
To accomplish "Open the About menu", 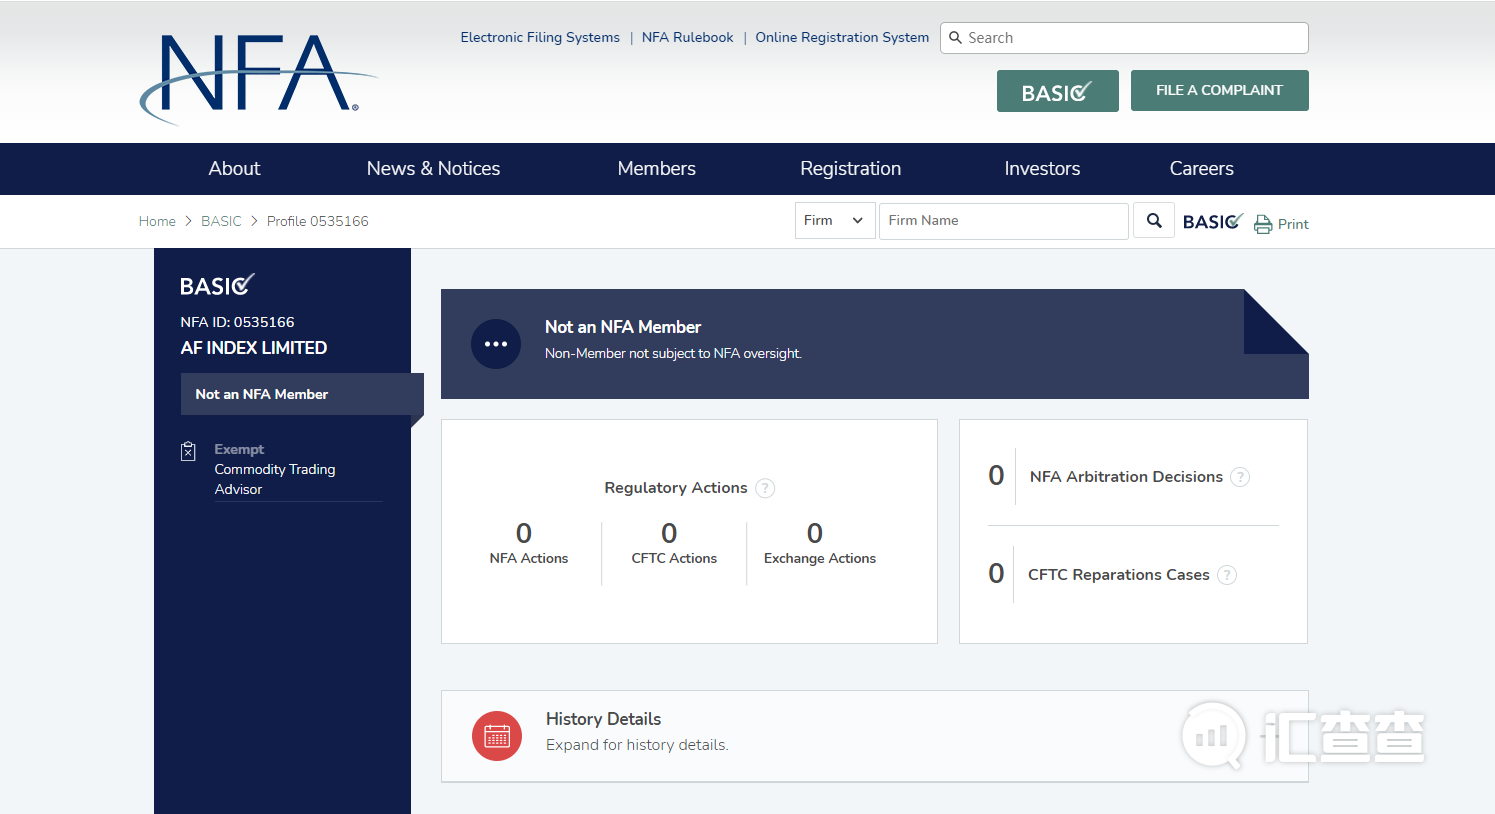I will click(x=234, y=169).
